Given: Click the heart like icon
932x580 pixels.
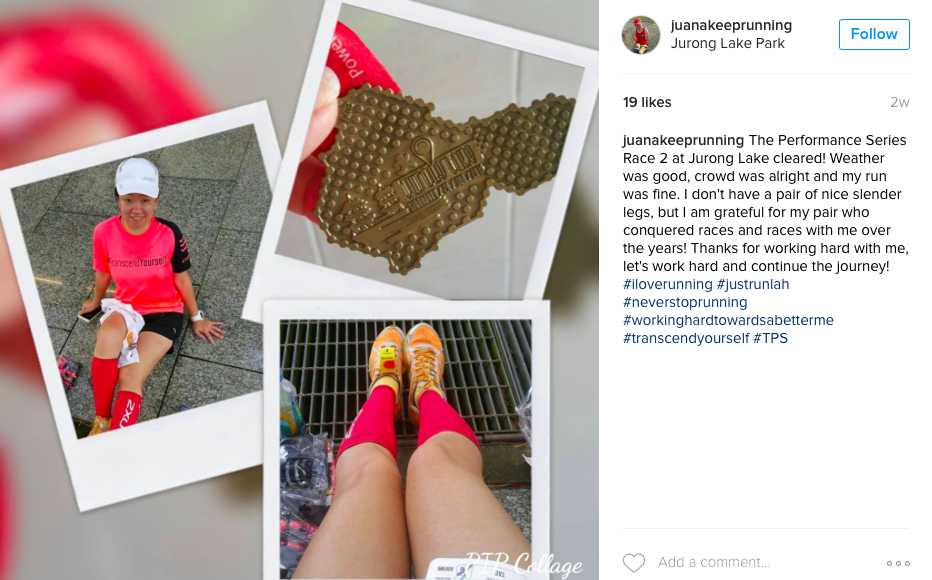Looking at the screenshot, I should coord(634,562).
